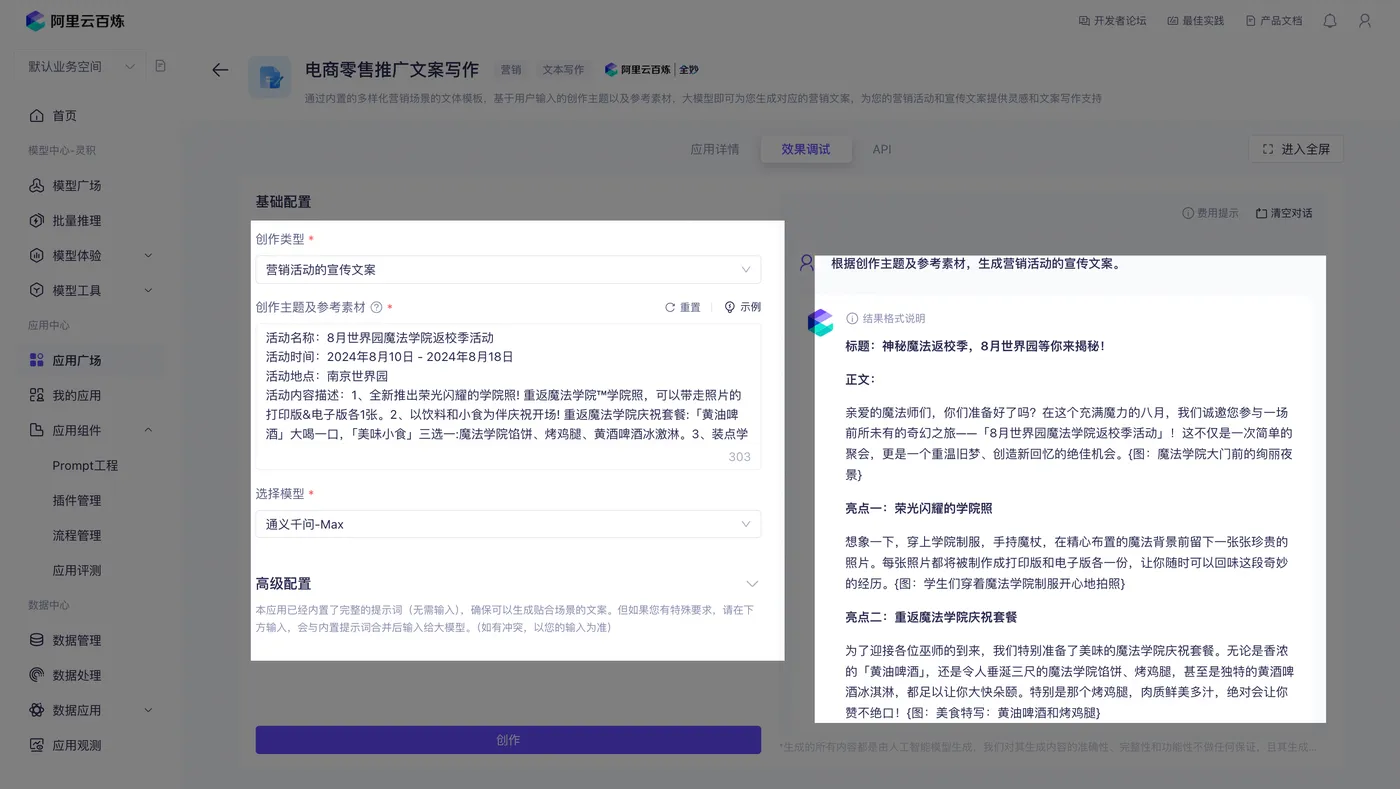Click the 我的应用 icon in sidebar

tap(37, 396)
